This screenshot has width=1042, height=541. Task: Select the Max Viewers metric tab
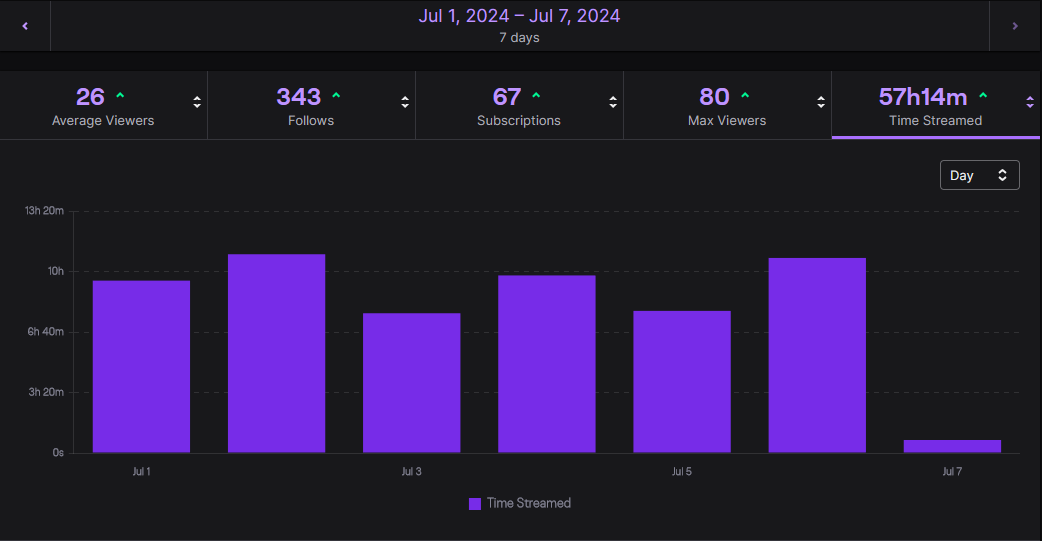coord(728,105)
